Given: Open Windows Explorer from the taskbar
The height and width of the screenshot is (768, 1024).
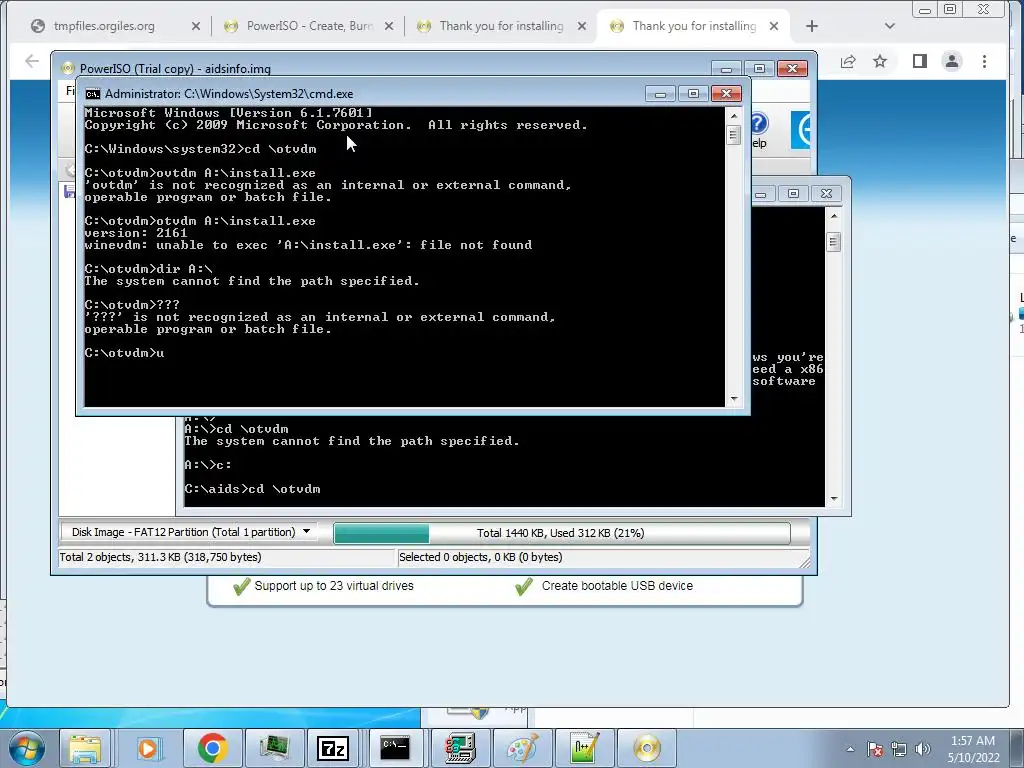Looking at the screenshot, I should [x=85, y=748].
